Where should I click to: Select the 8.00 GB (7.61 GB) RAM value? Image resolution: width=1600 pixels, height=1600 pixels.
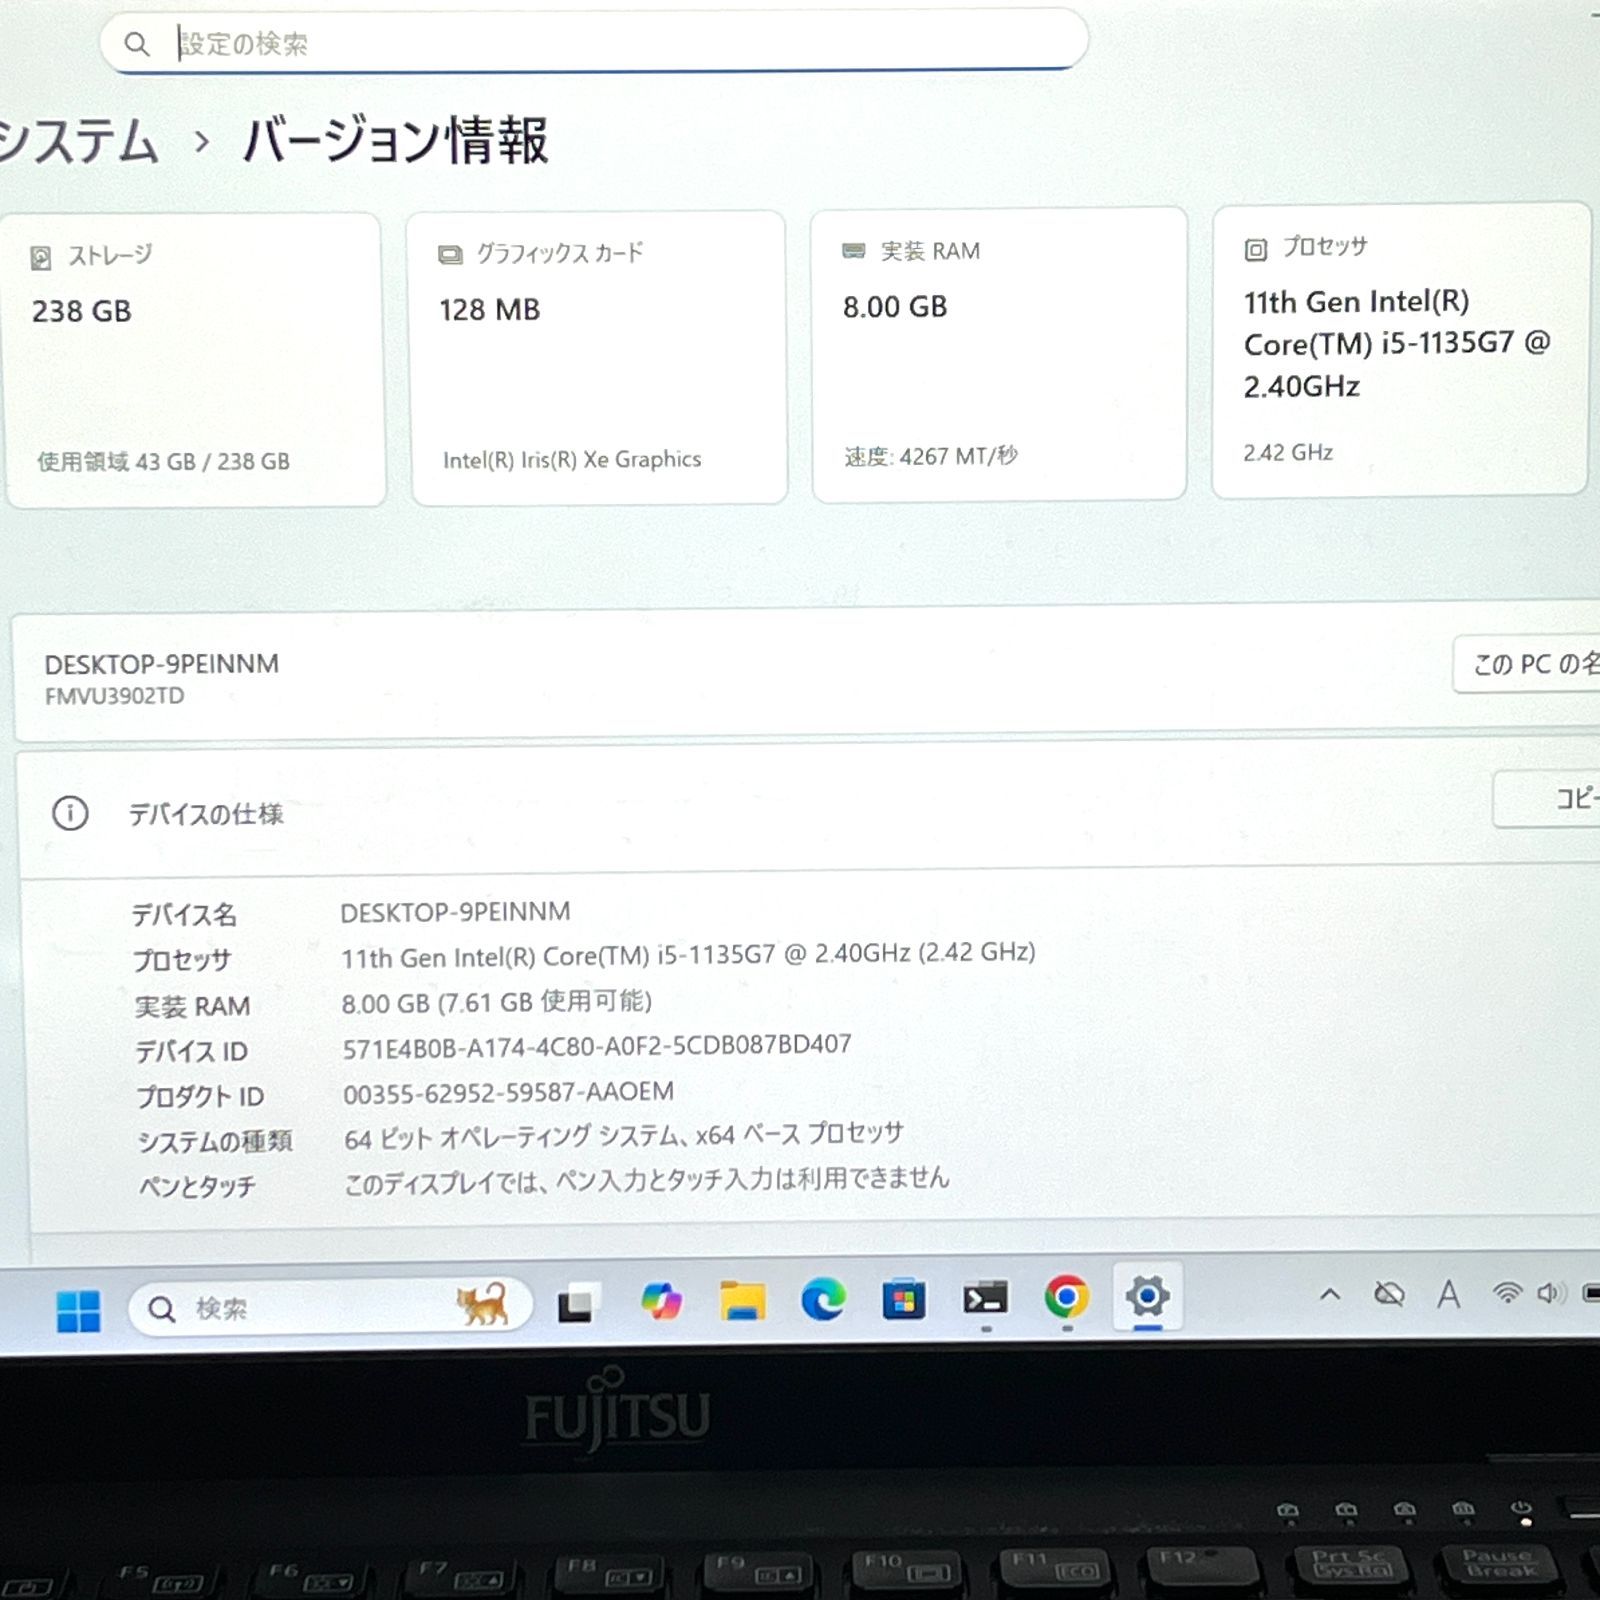(x=497, y=1002)
